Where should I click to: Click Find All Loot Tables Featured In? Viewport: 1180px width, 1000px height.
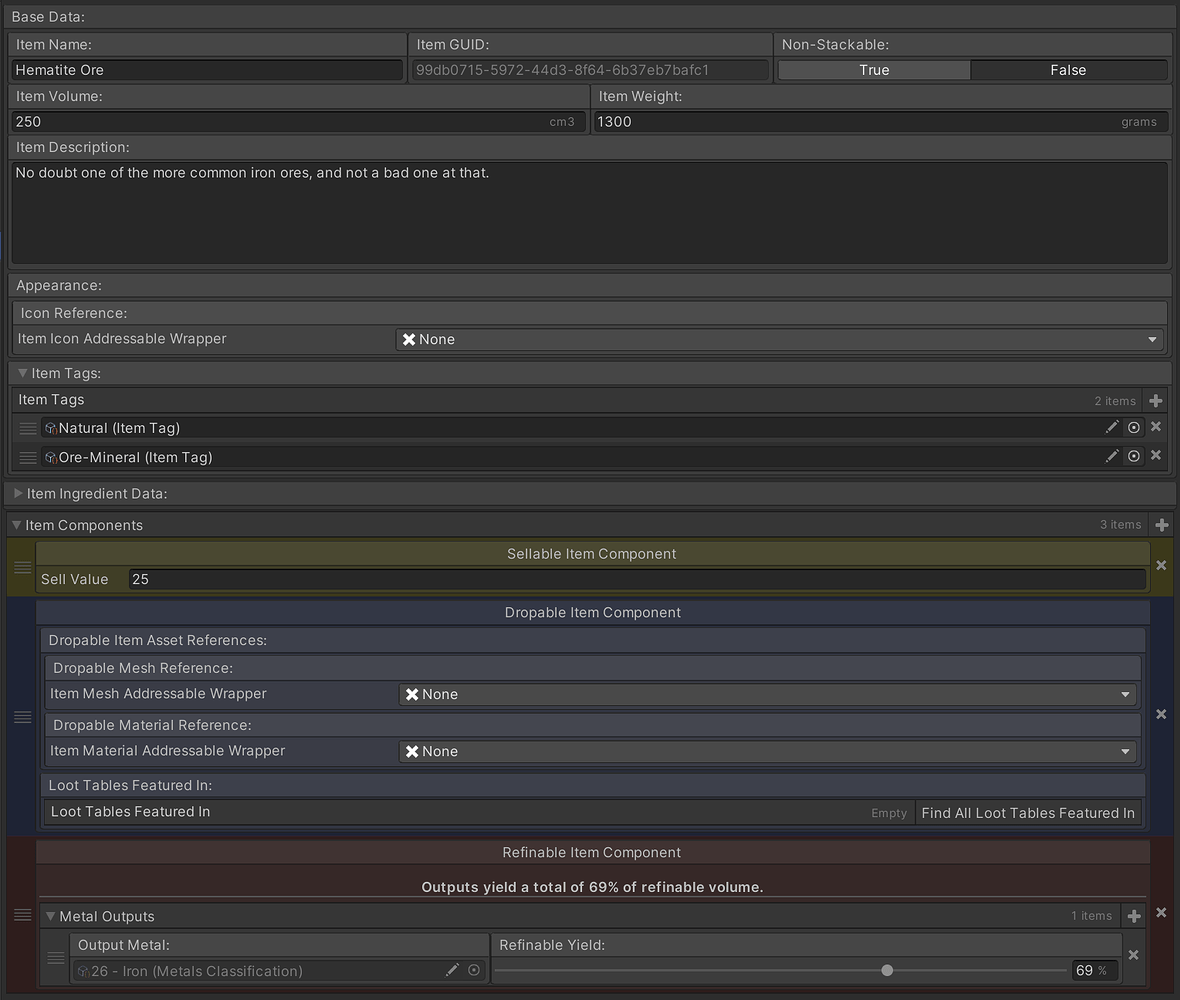coord(1028,813)
